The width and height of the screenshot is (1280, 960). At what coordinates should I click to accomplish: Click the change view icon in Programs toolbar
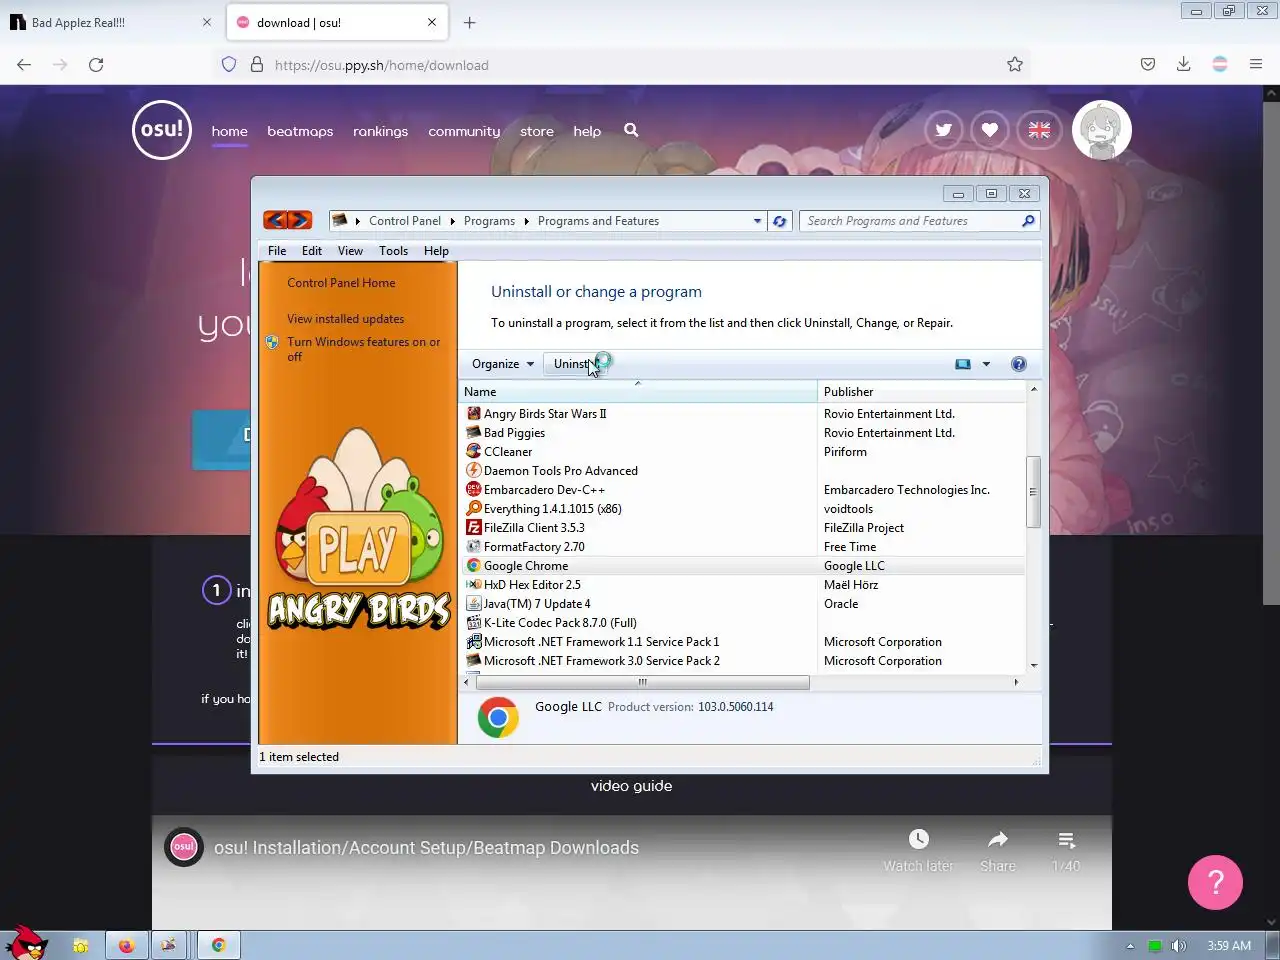(x=963, y=364)
